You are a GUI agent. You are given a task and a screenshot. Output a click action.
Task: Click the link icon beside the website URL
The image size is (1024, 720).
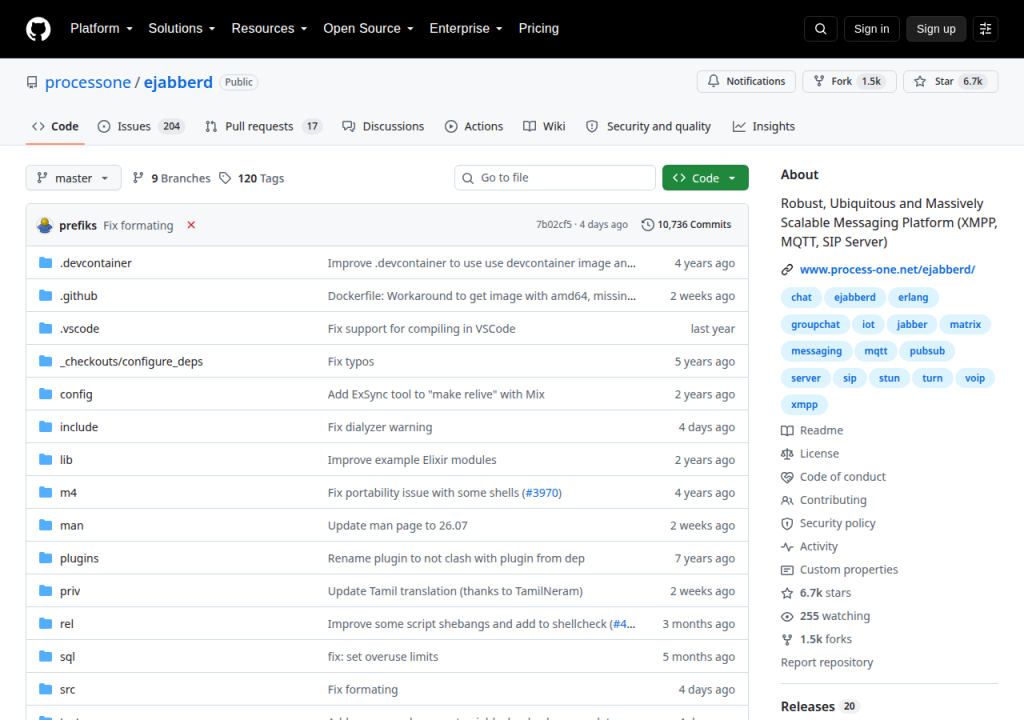click(x=787, y=269)
